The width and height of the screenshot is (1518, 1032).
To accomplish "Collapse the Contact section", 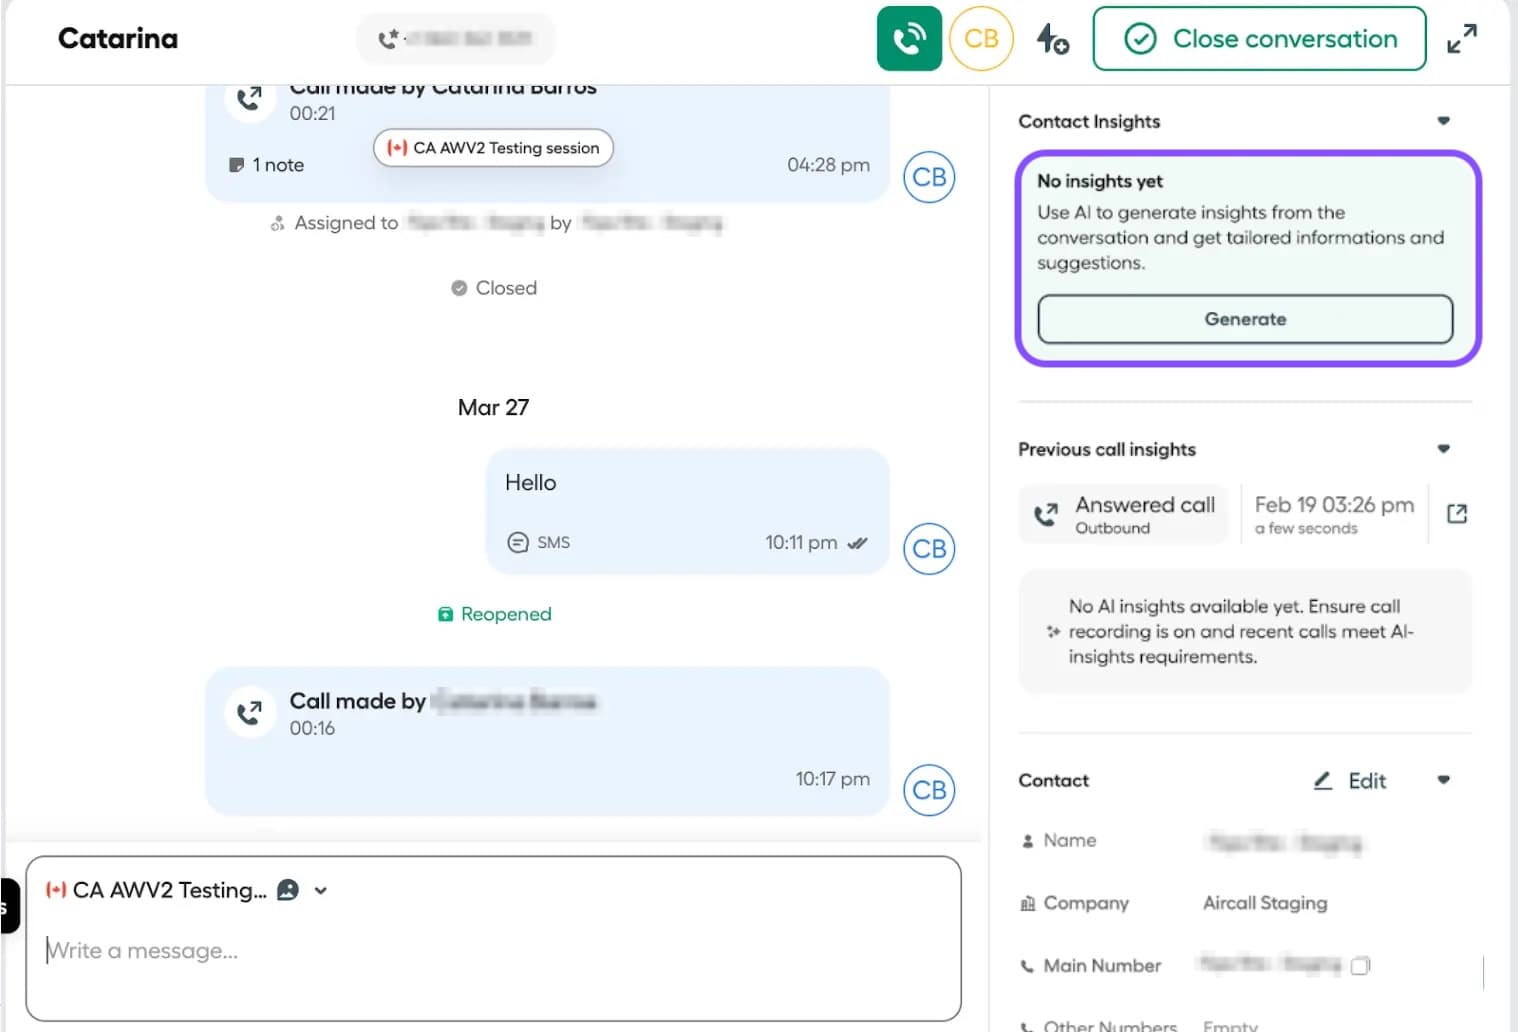I will coord(1443,781).
